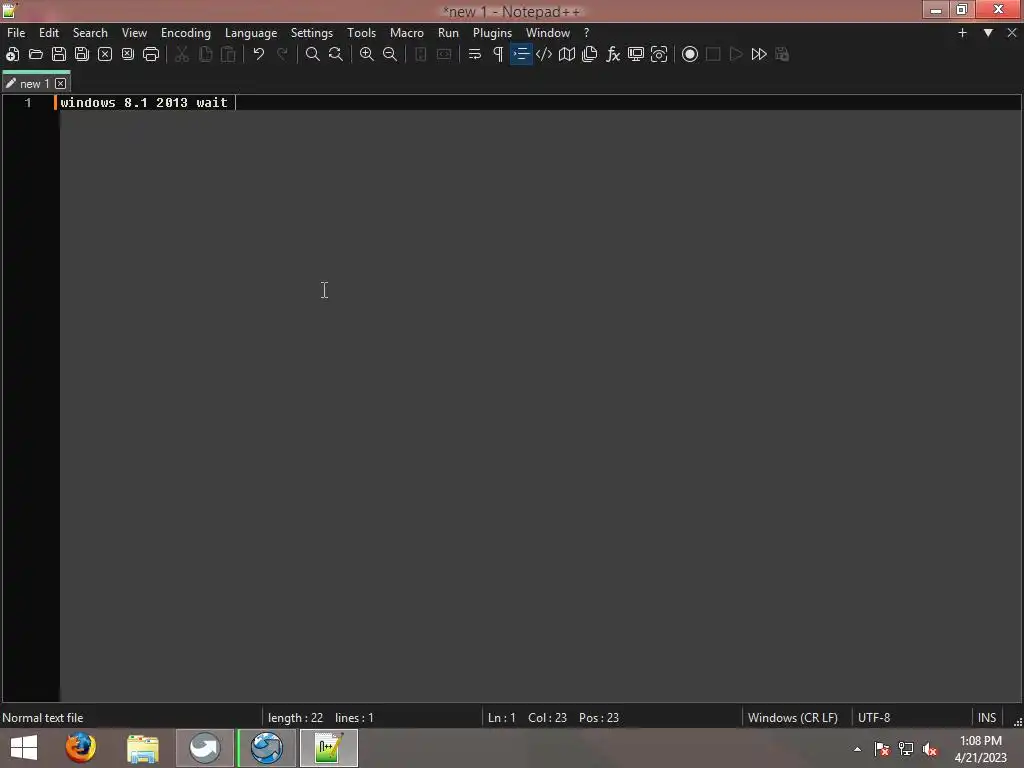
Task: Create a new file via toolbar icon
Action: coord(12,54)
